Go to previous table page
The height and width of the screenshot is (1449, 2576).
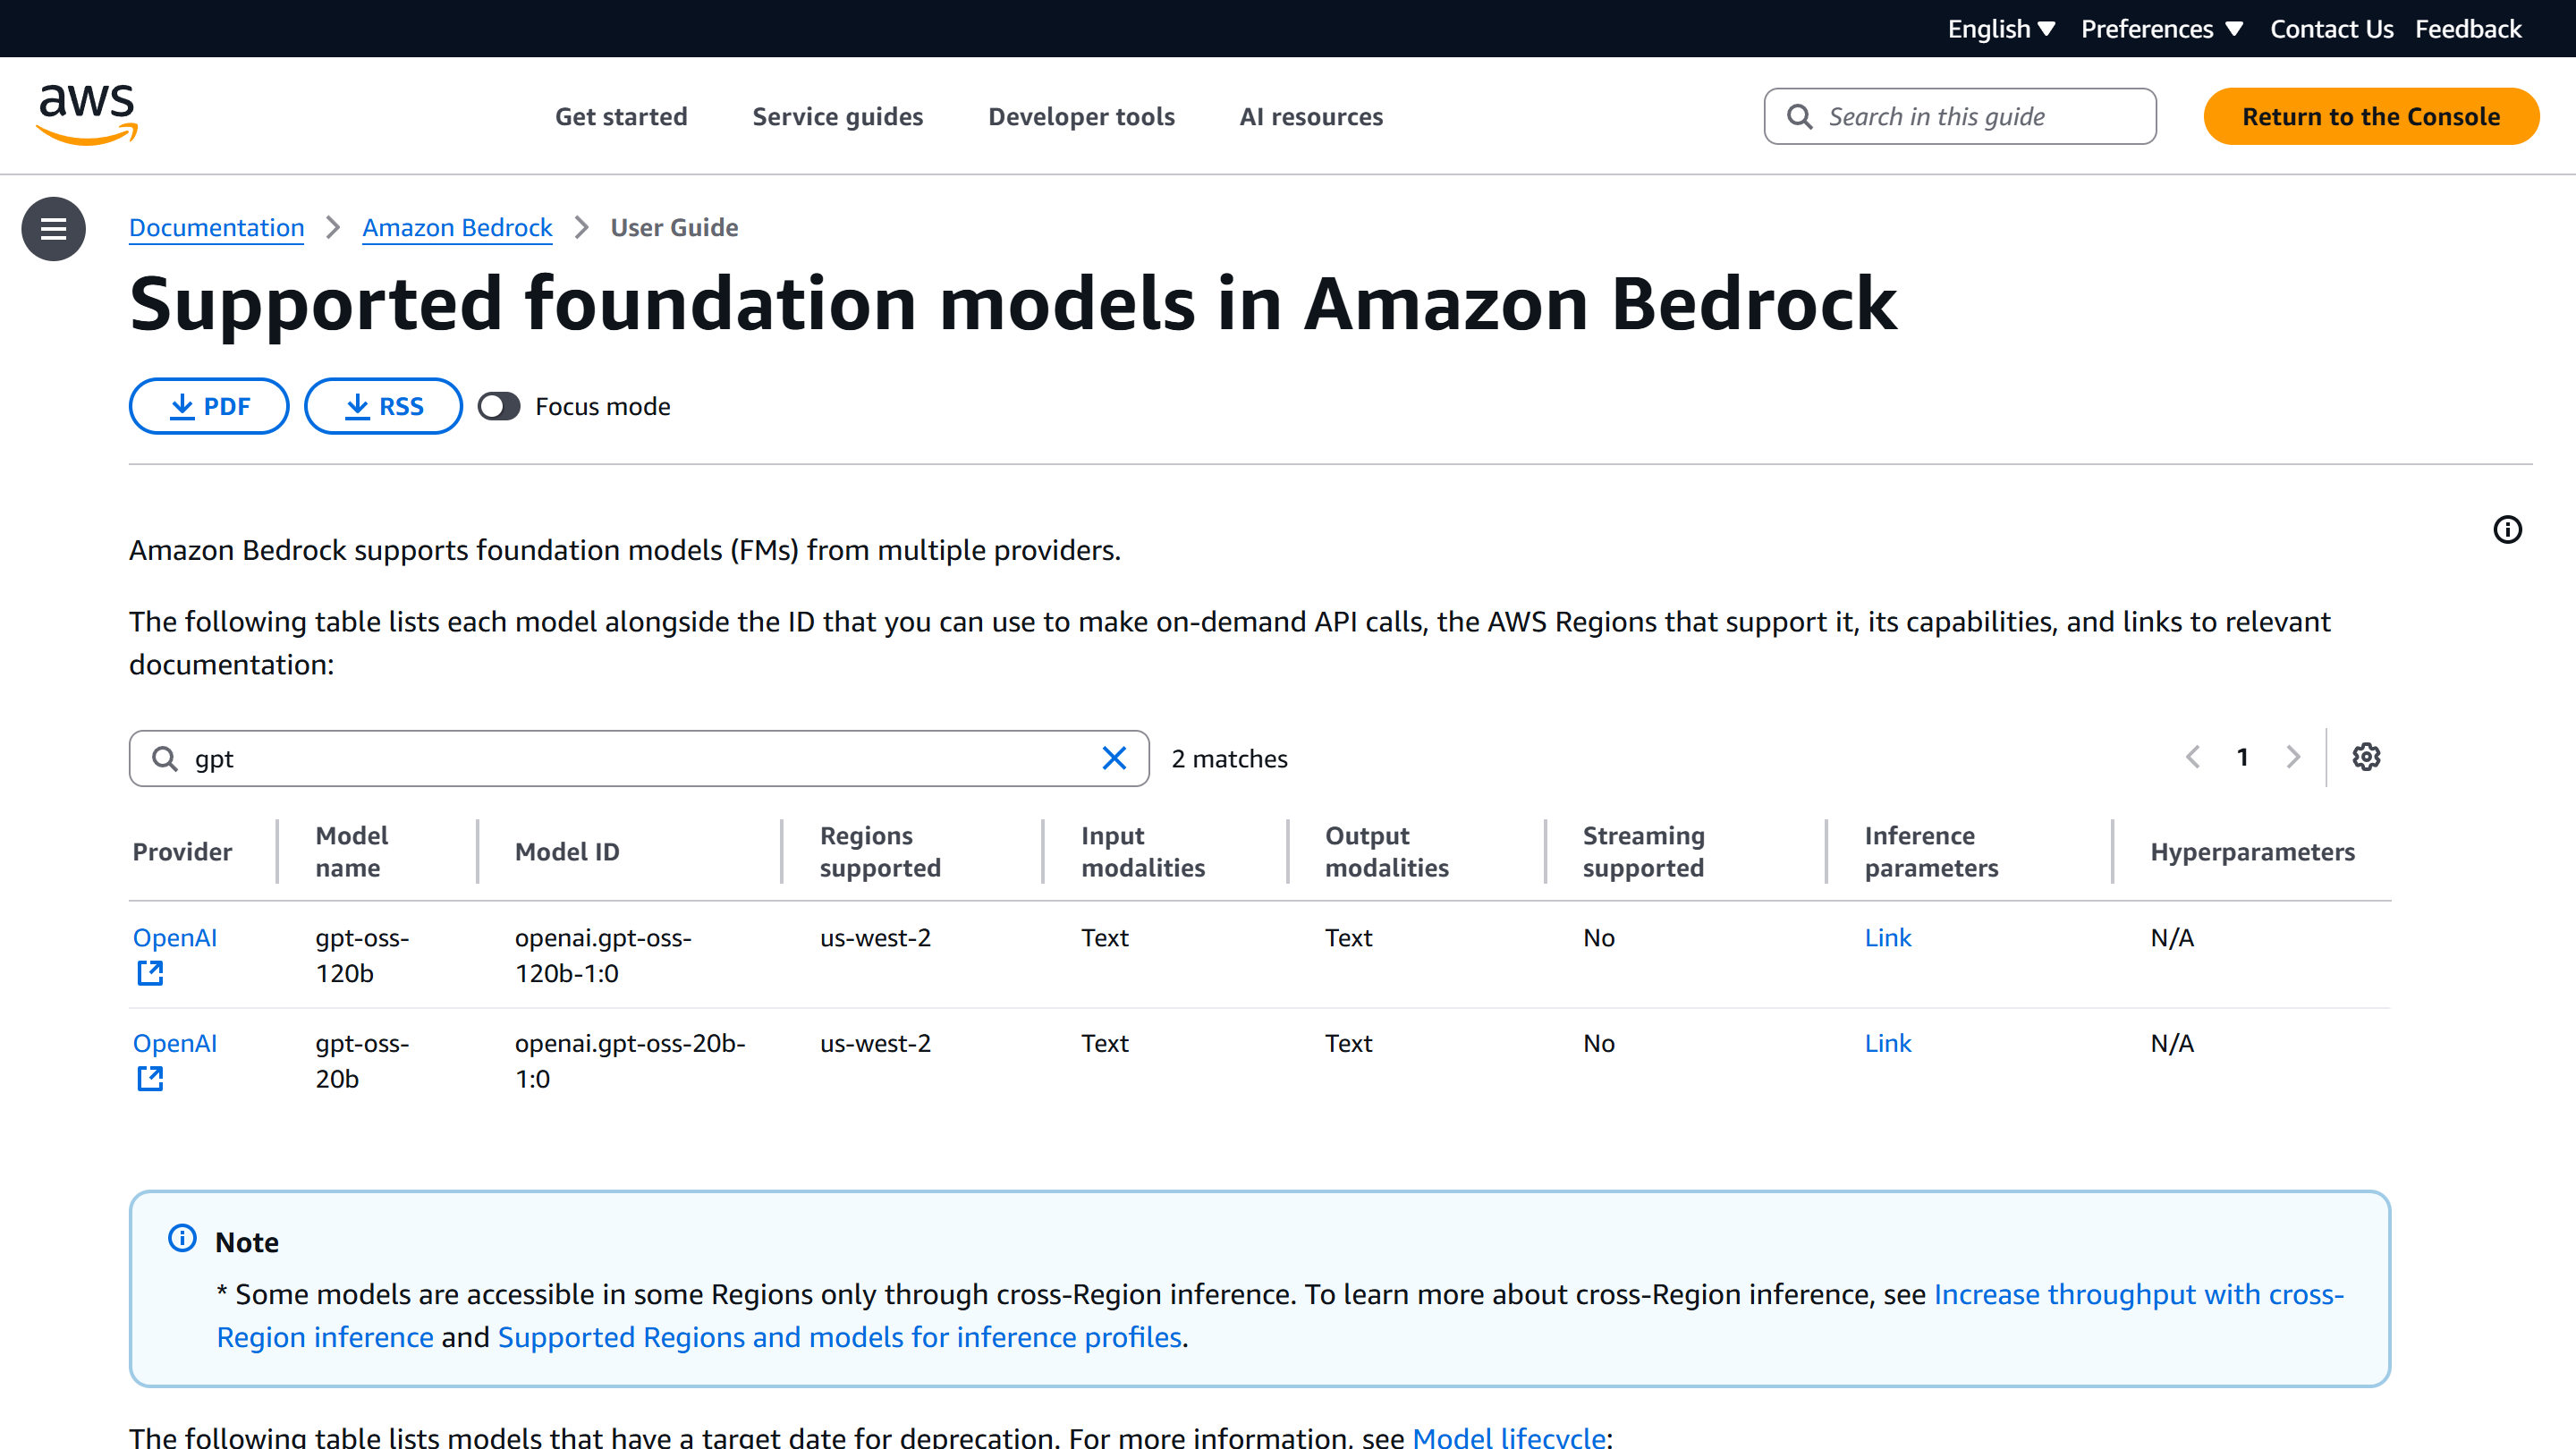[2193, 757]
